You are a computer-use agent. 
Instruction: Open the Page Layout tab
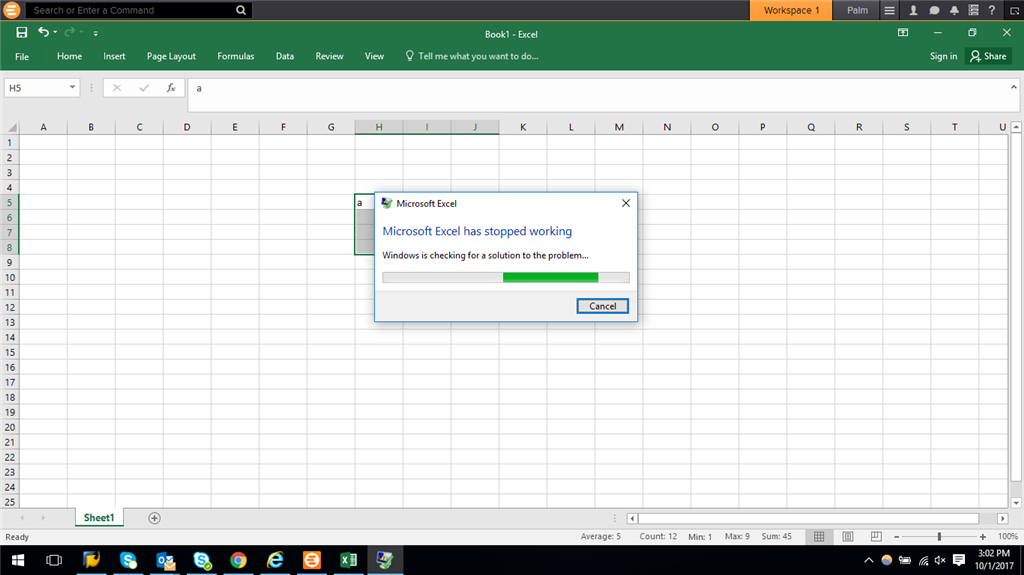(171, 56)
